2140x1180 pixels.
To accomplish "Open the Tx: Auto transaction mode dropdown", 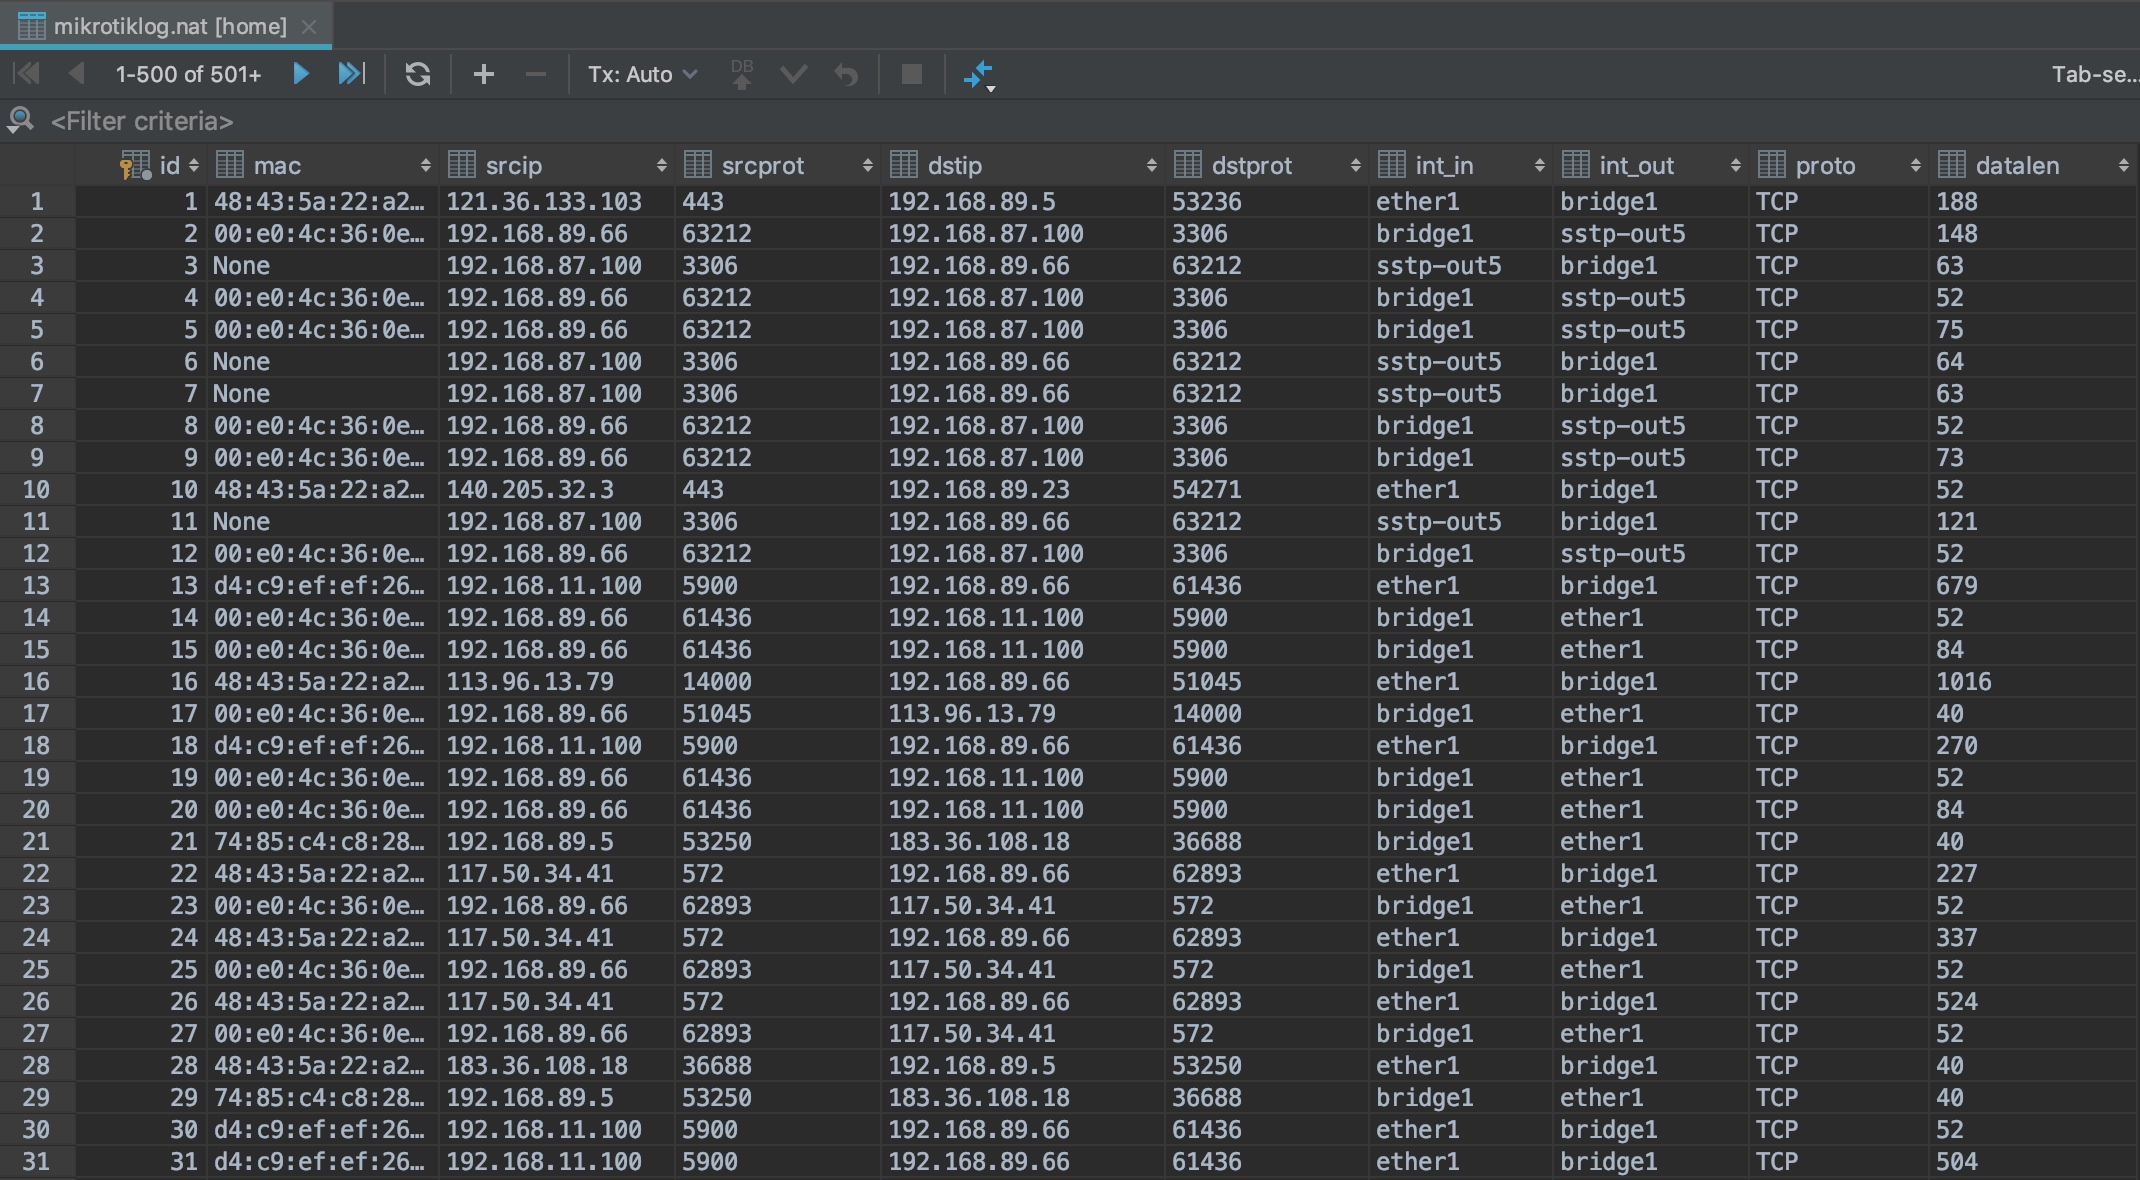I will 641,75.
